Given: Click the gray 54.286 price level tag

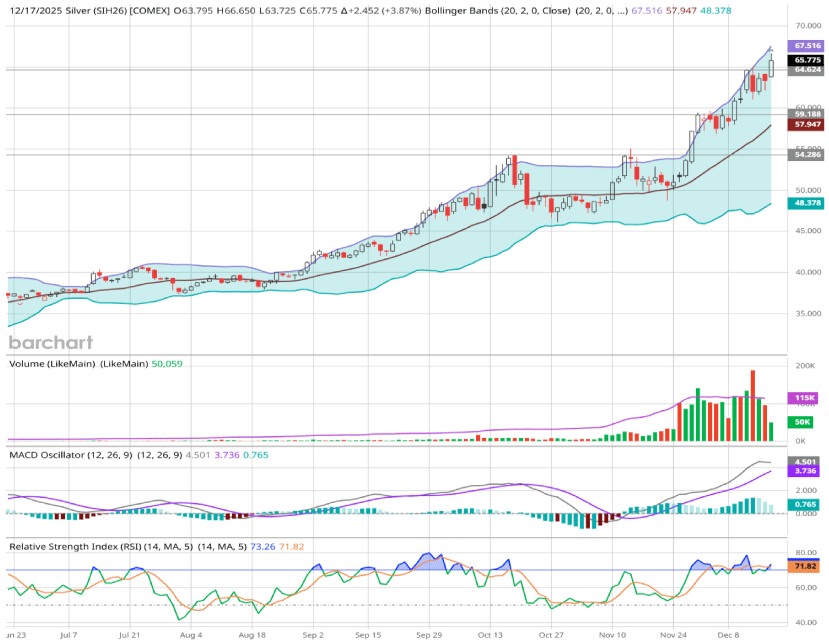Looking at the screenshot, I should (807, 155).
